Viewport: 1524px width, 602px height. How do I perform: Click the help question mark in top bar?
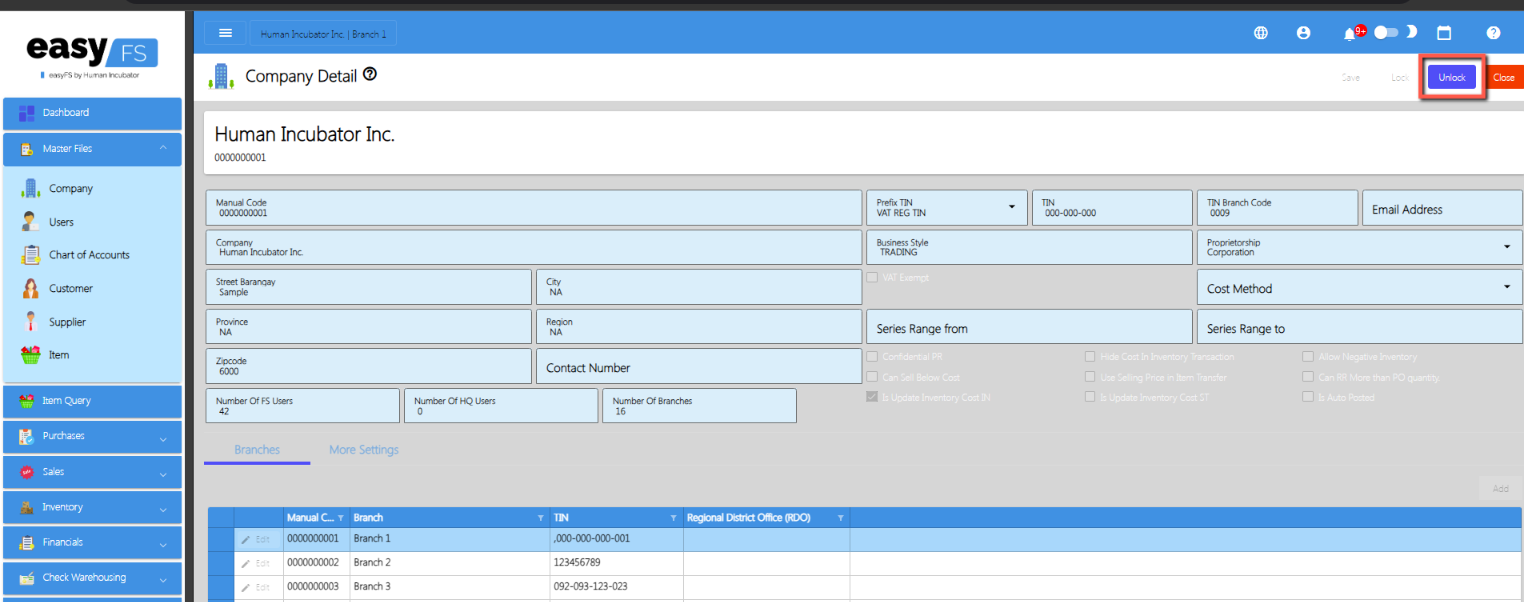(1493, 33)
